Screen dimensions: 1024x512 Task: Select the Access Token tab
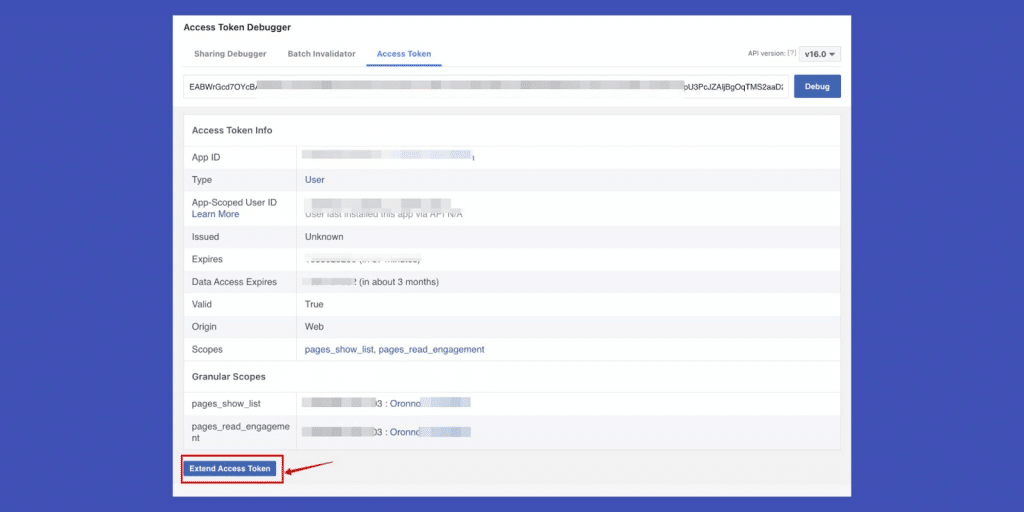tap(404, 54)
